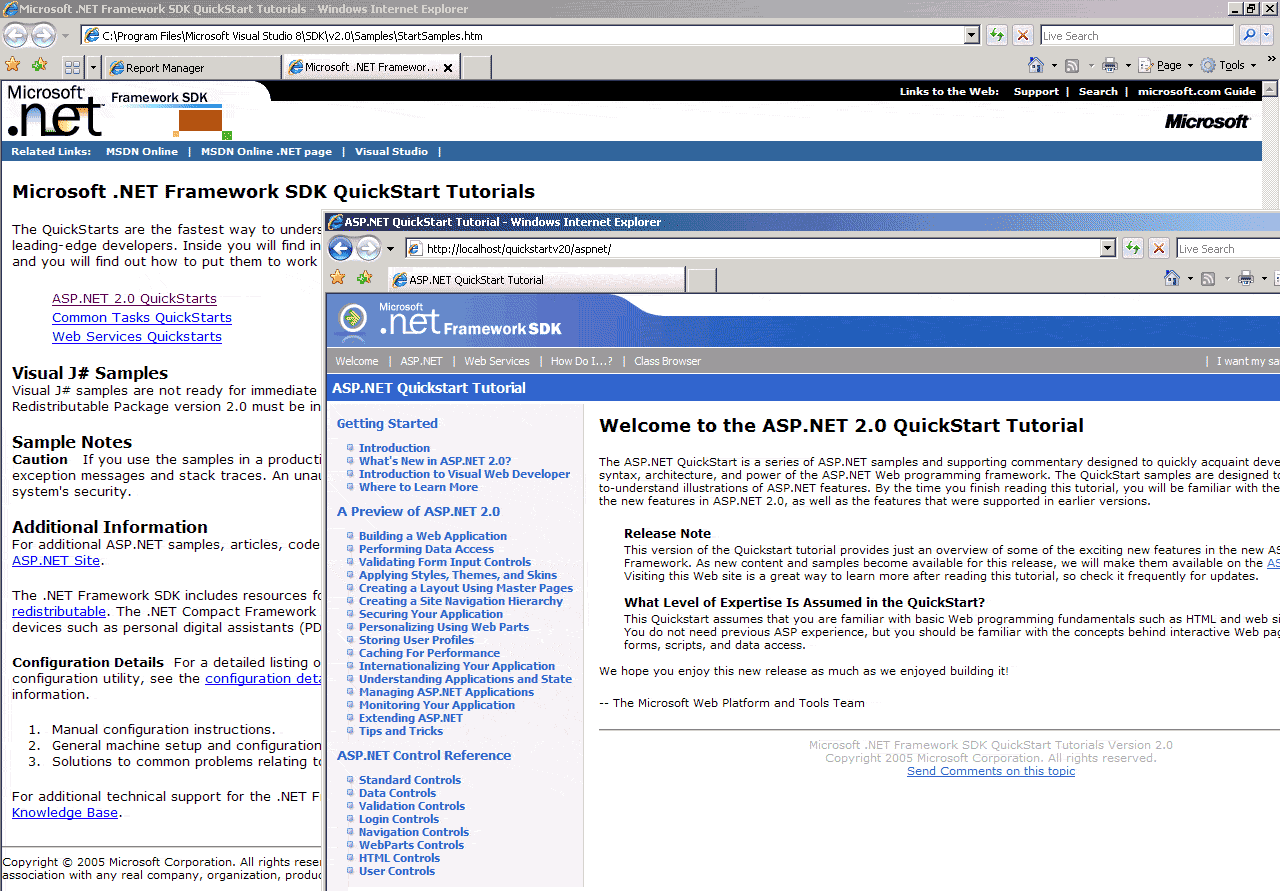Stop loading the localhost quickstartv20 page
Screen dimensions: 1280x891
point(1159,249)
